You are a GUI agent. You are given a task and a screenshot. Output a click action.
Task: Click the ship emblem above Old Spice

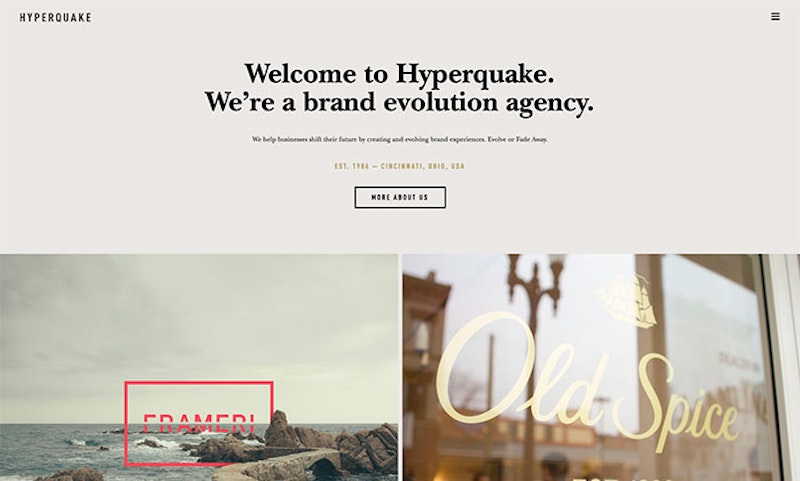626,300
